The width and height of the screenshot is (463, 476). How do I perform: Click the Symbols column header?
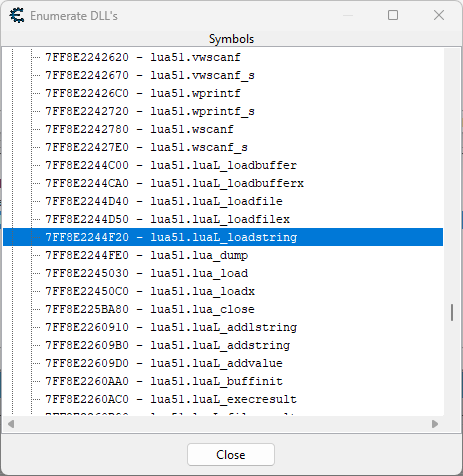click(231, 39)
